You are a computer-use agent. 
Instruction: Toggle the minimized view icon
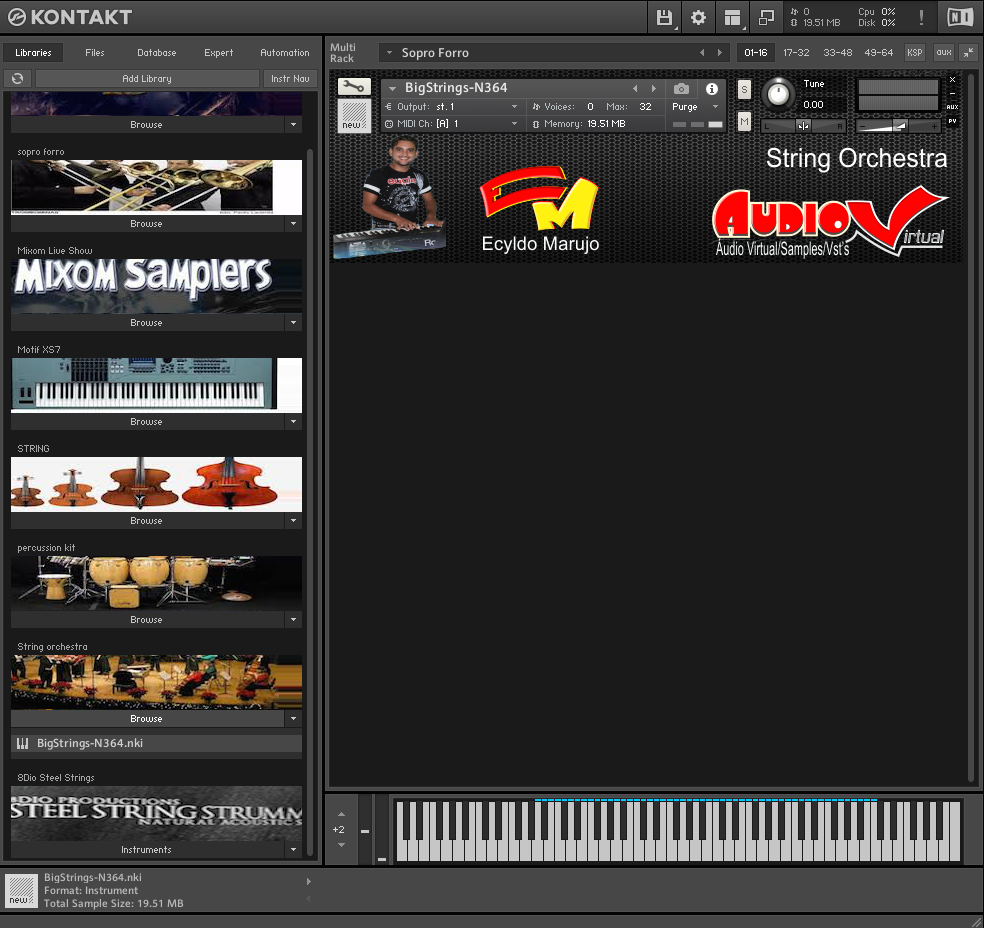pyautogui.click(x=766, y=18)
